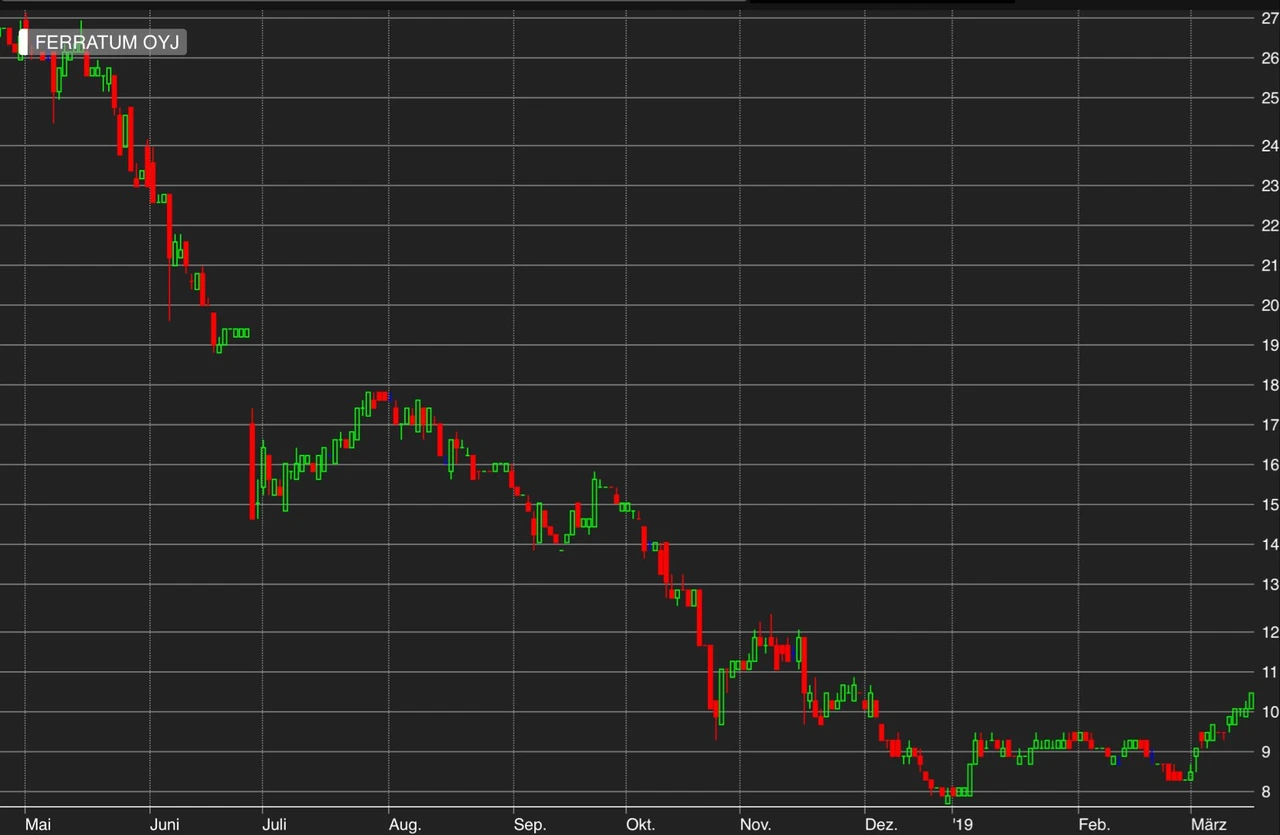
Task: Click the white swatch beside FERRATUM OYJ
Action: pos(24,42)
